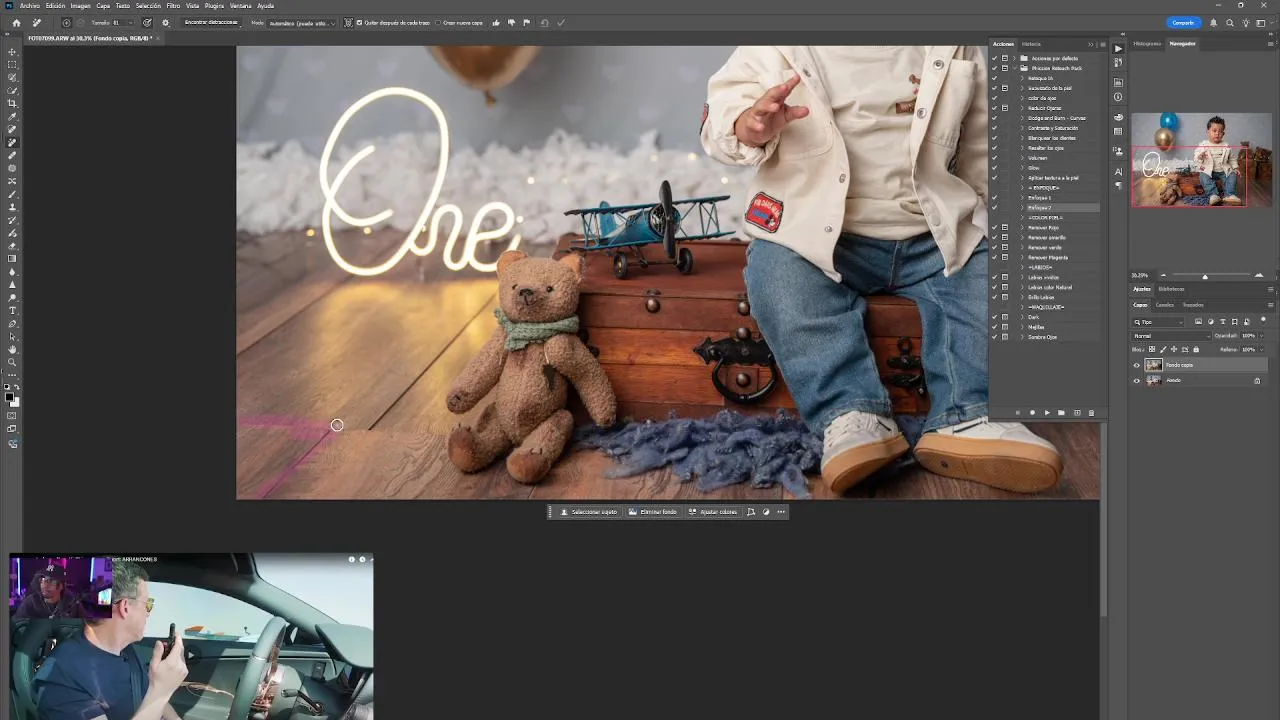Click the confirm checkmark in the options bar
Viewport: 1280px width, 720px height.
(561, 22)
